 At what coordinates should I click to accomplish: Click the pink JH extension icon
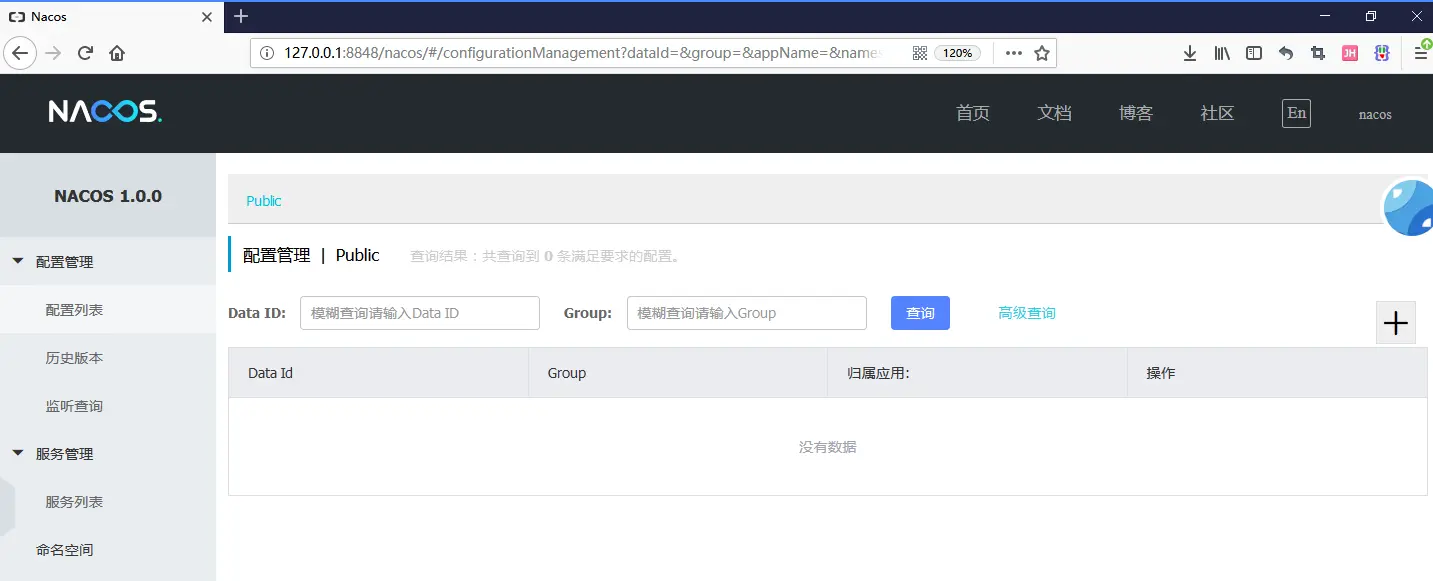click(x=1350, y=53)
